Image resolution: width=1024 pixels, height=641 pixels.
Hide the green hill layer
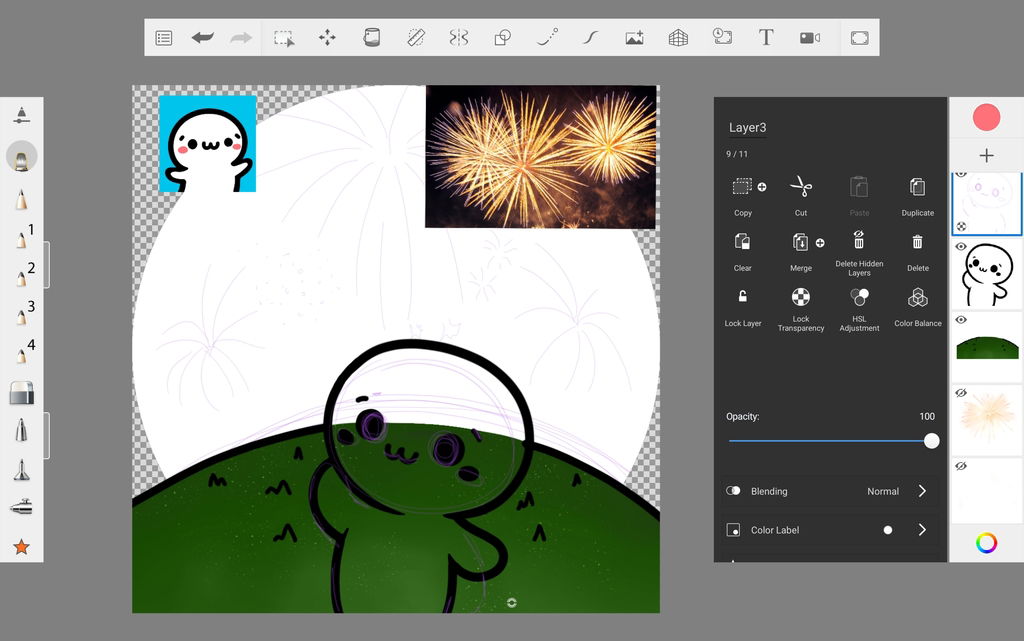pos(961,320)
